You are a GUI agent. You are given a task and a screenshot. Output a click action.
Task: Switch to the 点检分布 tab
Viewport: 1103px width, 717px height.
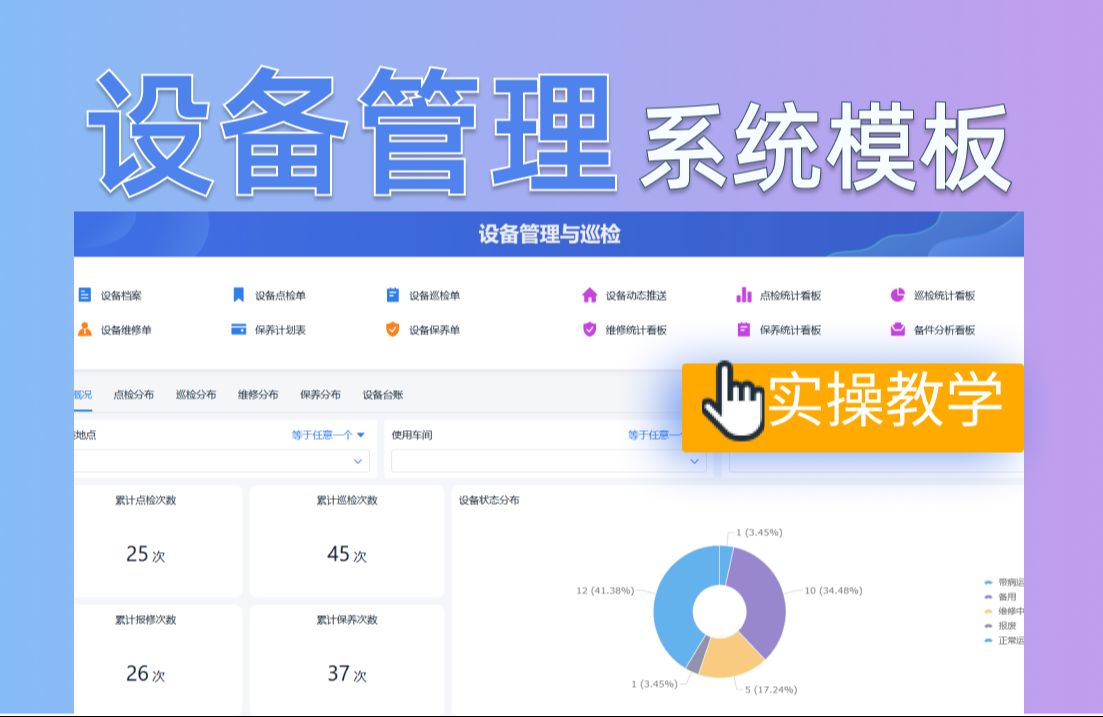click(x=134, y=395)
